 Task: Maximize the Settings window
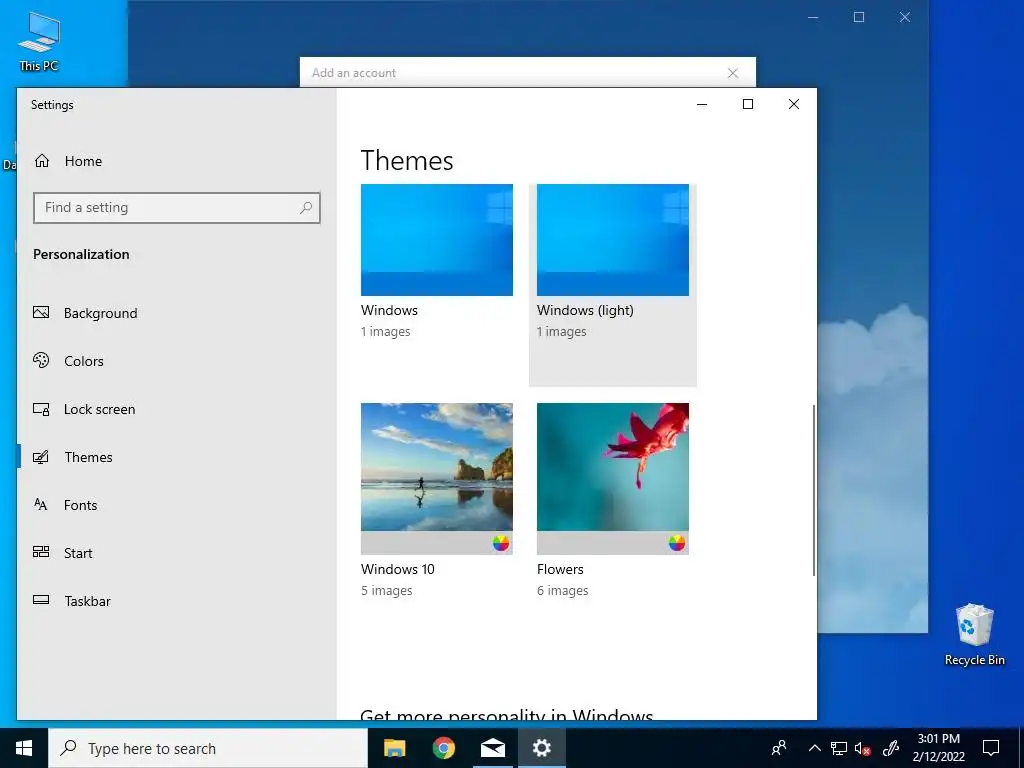(x=748, y=104)
